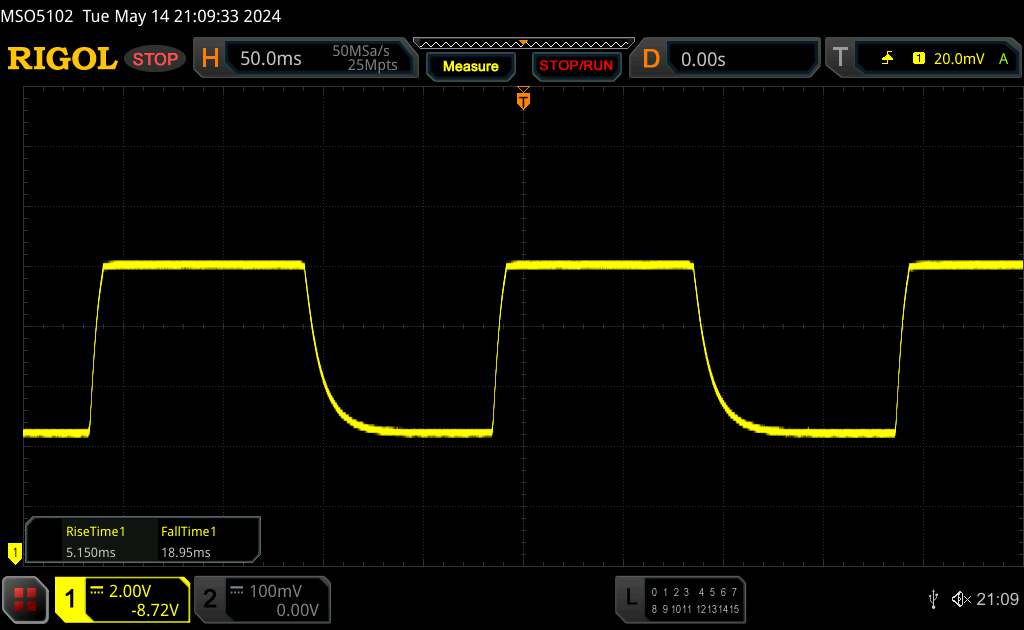Click the waveform memory position bar
1024x630 pixels.
(524, 44)
